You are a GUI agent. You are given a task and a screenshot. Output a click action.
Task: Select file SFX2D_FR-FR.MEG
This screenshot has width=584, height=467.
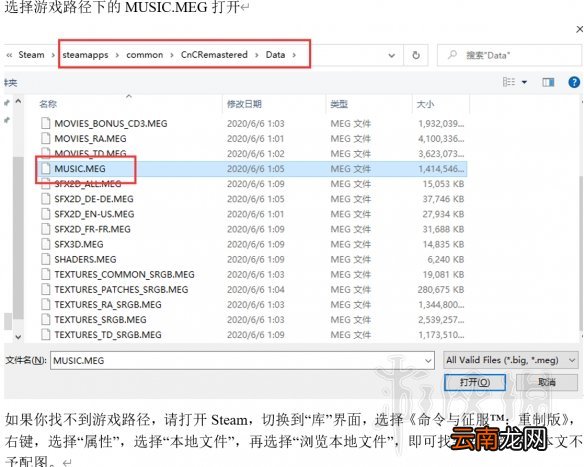(x=93, y=229)
